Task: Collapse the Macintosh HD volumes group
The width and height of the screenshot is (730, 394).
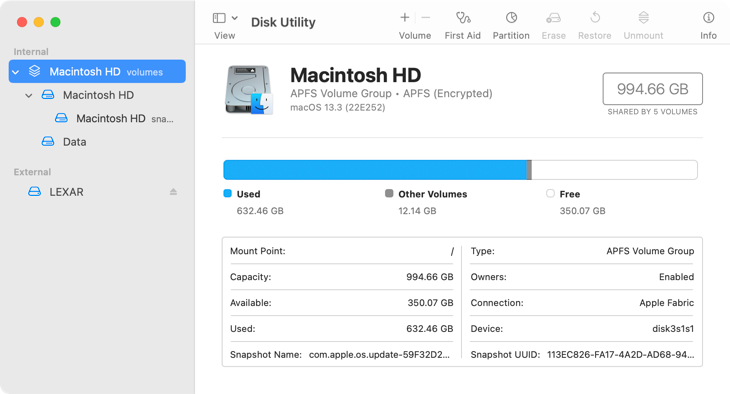Action: pos(16,72)
